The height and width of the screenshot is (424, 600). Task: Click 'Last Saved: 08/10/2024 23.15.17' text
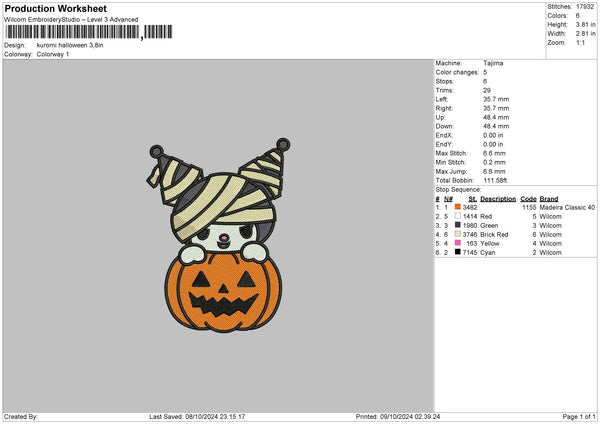tap(197, 417)
